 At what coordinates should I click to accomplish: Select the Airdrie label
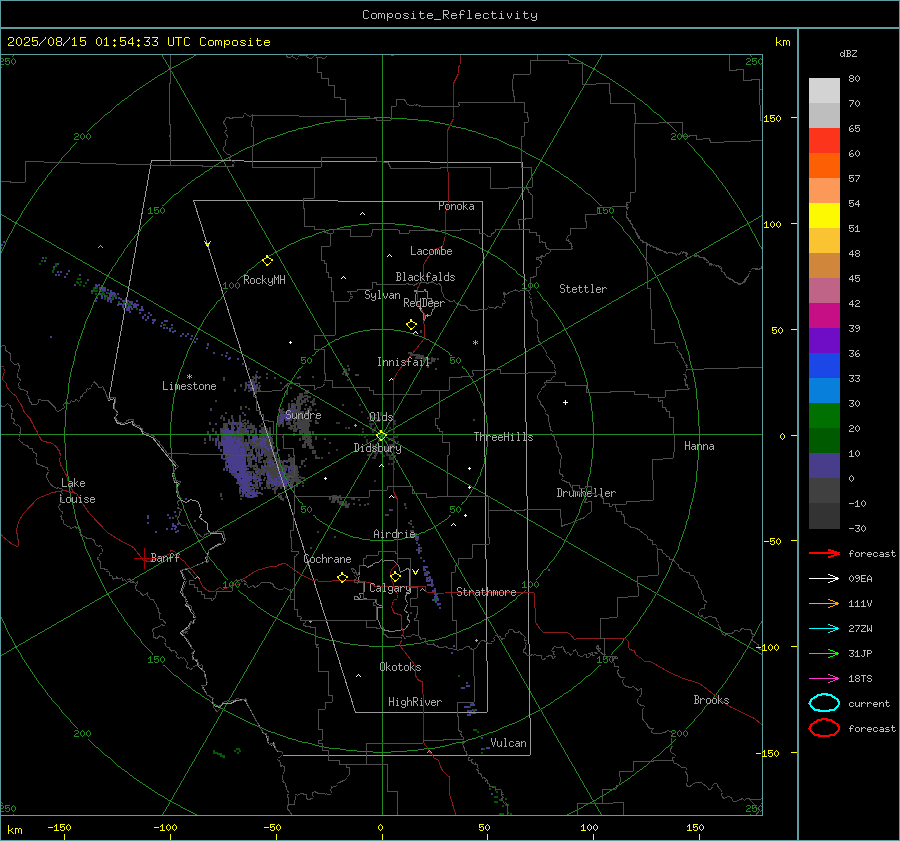[394, 534]
